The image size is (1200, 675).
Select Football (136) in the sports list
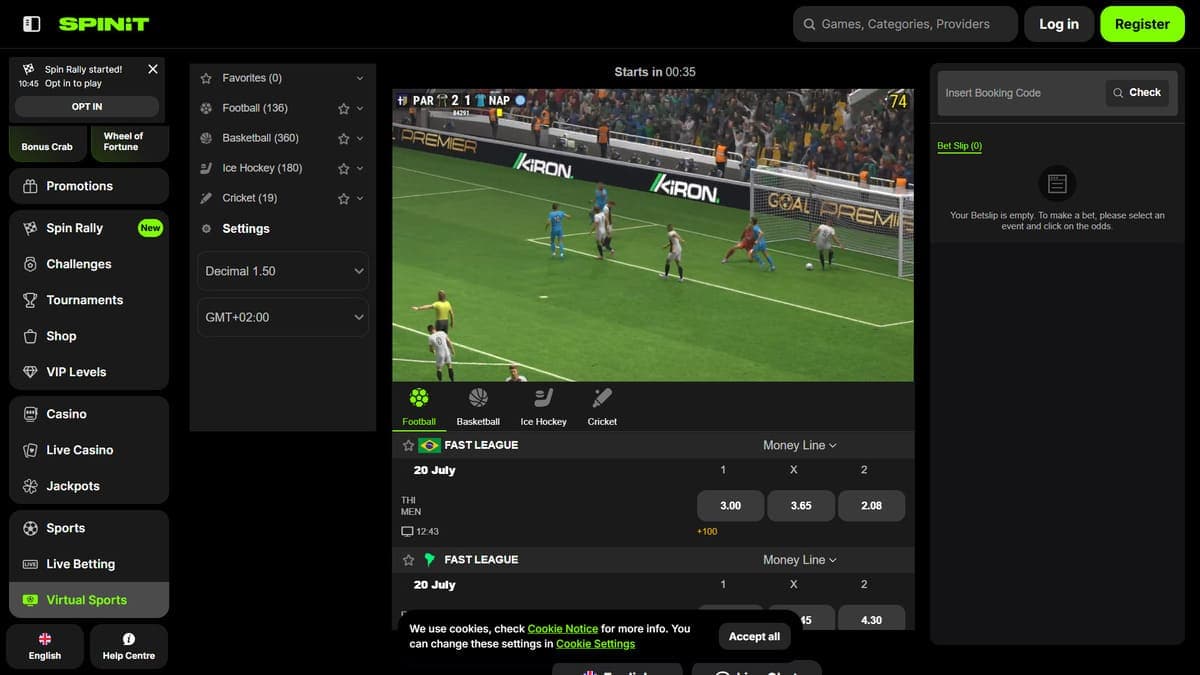click(255, 108)
